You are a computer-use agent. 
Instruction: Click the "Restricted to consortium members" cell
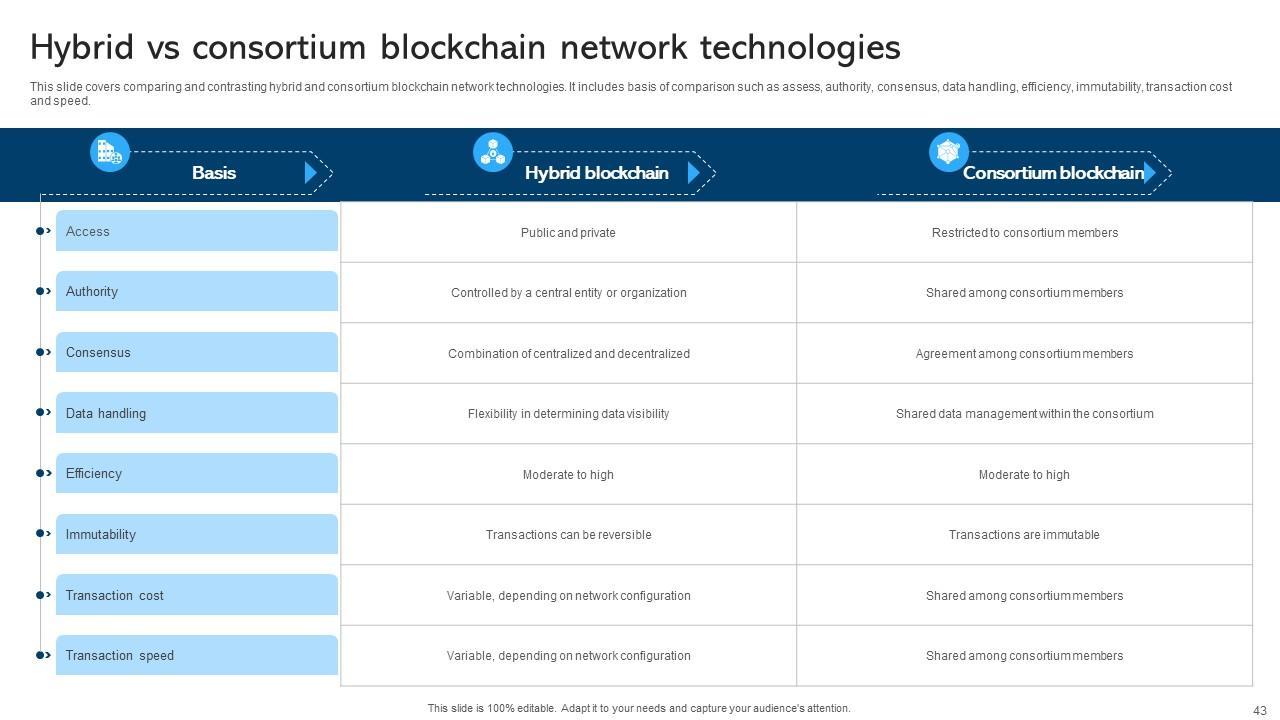(1024, 233)
